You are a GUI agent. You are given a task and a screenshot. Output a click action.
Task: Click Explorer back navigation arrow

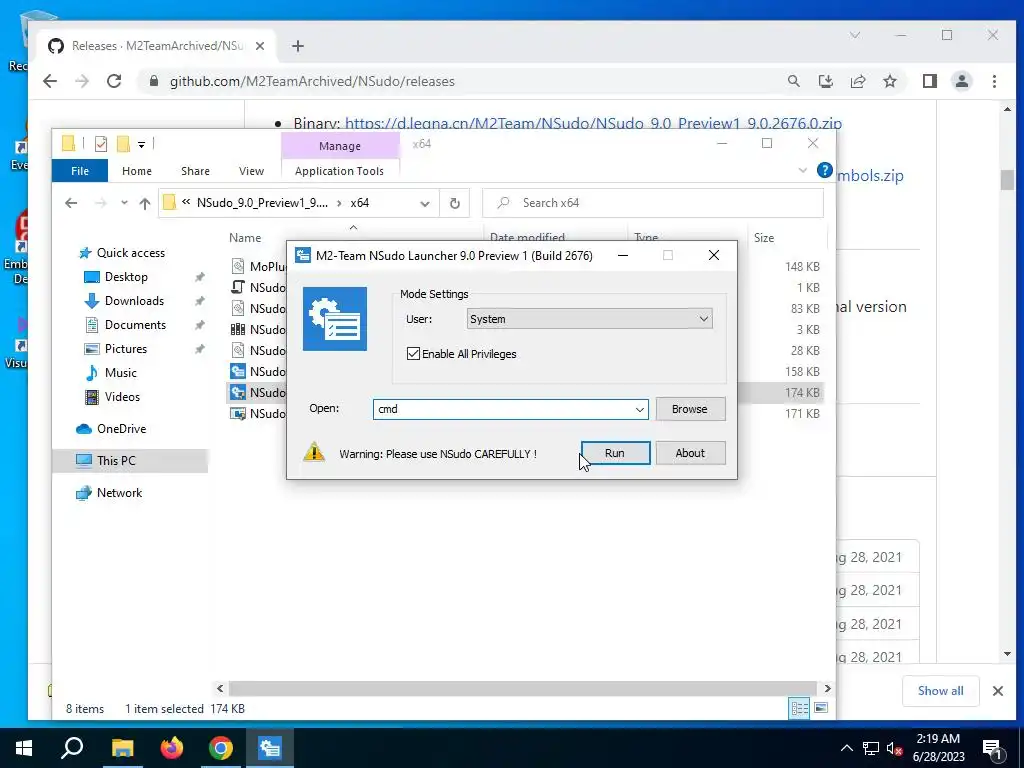[71, 203]
